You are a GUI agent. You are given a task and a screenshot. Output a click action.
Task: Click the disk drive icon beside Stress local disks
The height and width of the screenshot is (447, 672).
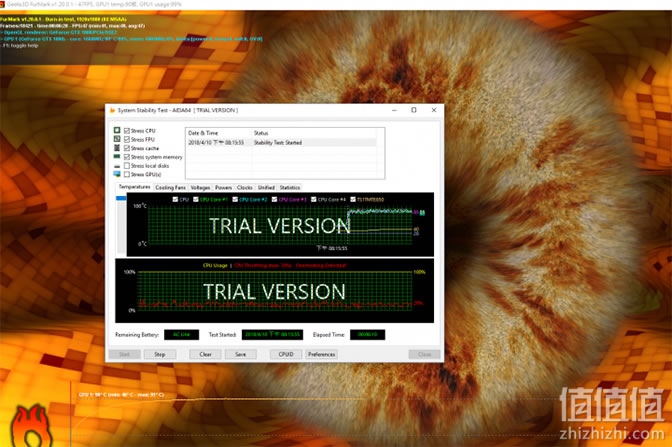(x=117, y=166)
